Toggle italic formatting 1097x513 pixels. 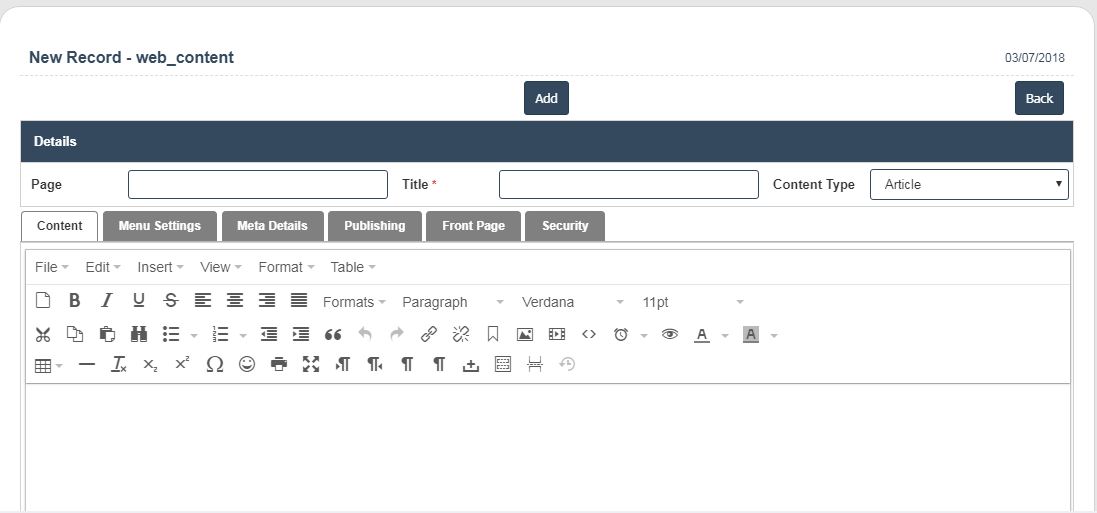[x=107, y=301]
